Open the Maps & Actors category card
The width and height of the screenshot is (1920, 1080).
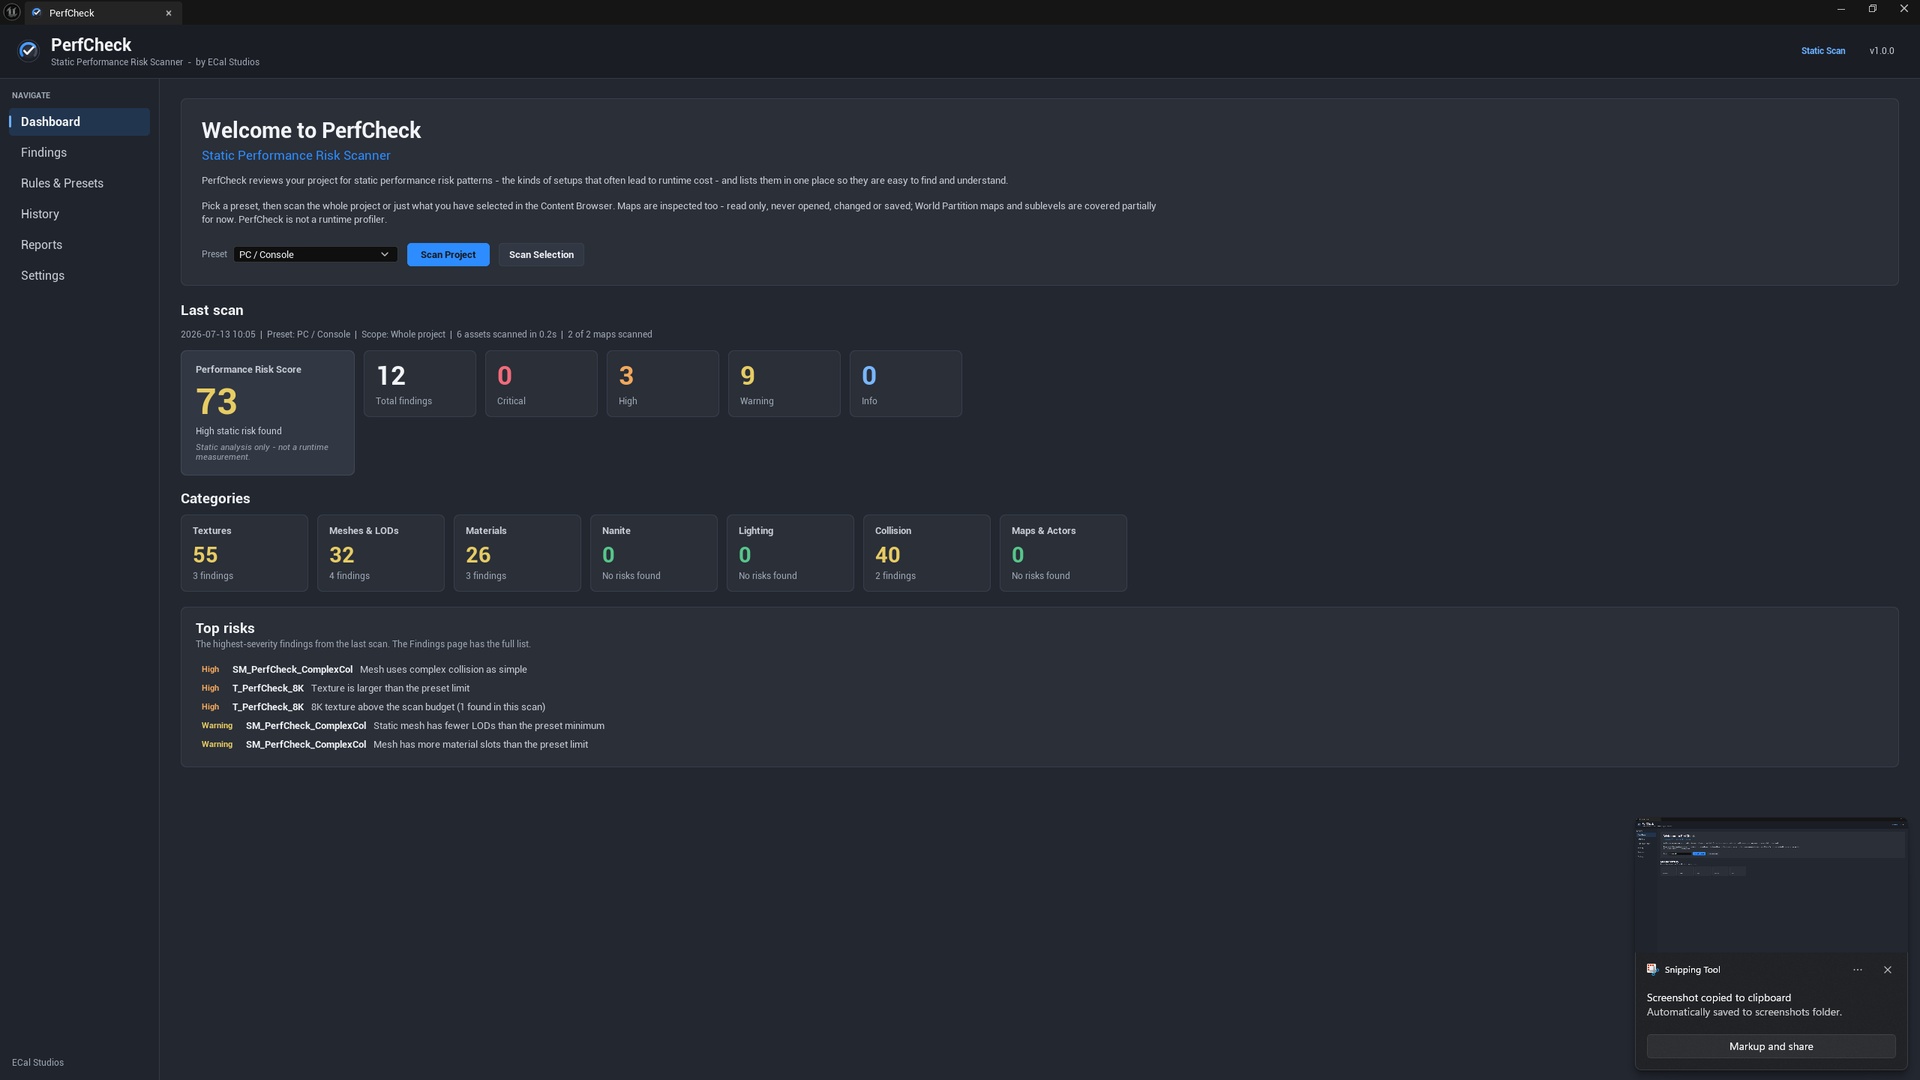pyautogui.click(x=1063, y=553)
